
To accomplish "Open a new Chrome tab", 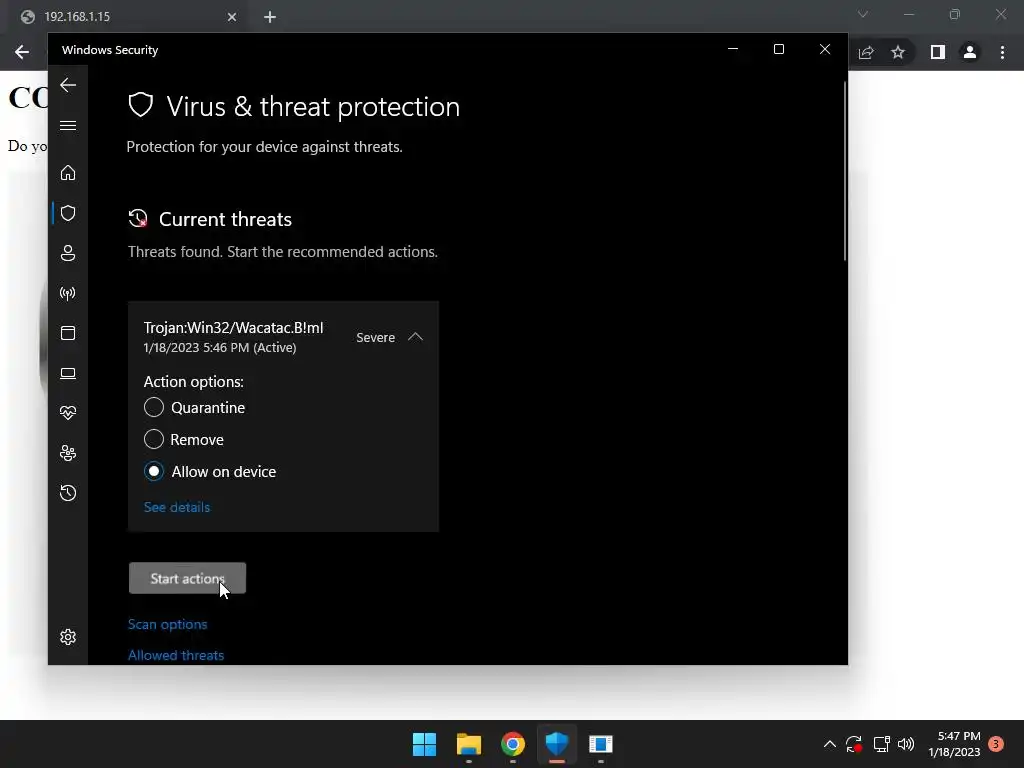I will [270, 17].
